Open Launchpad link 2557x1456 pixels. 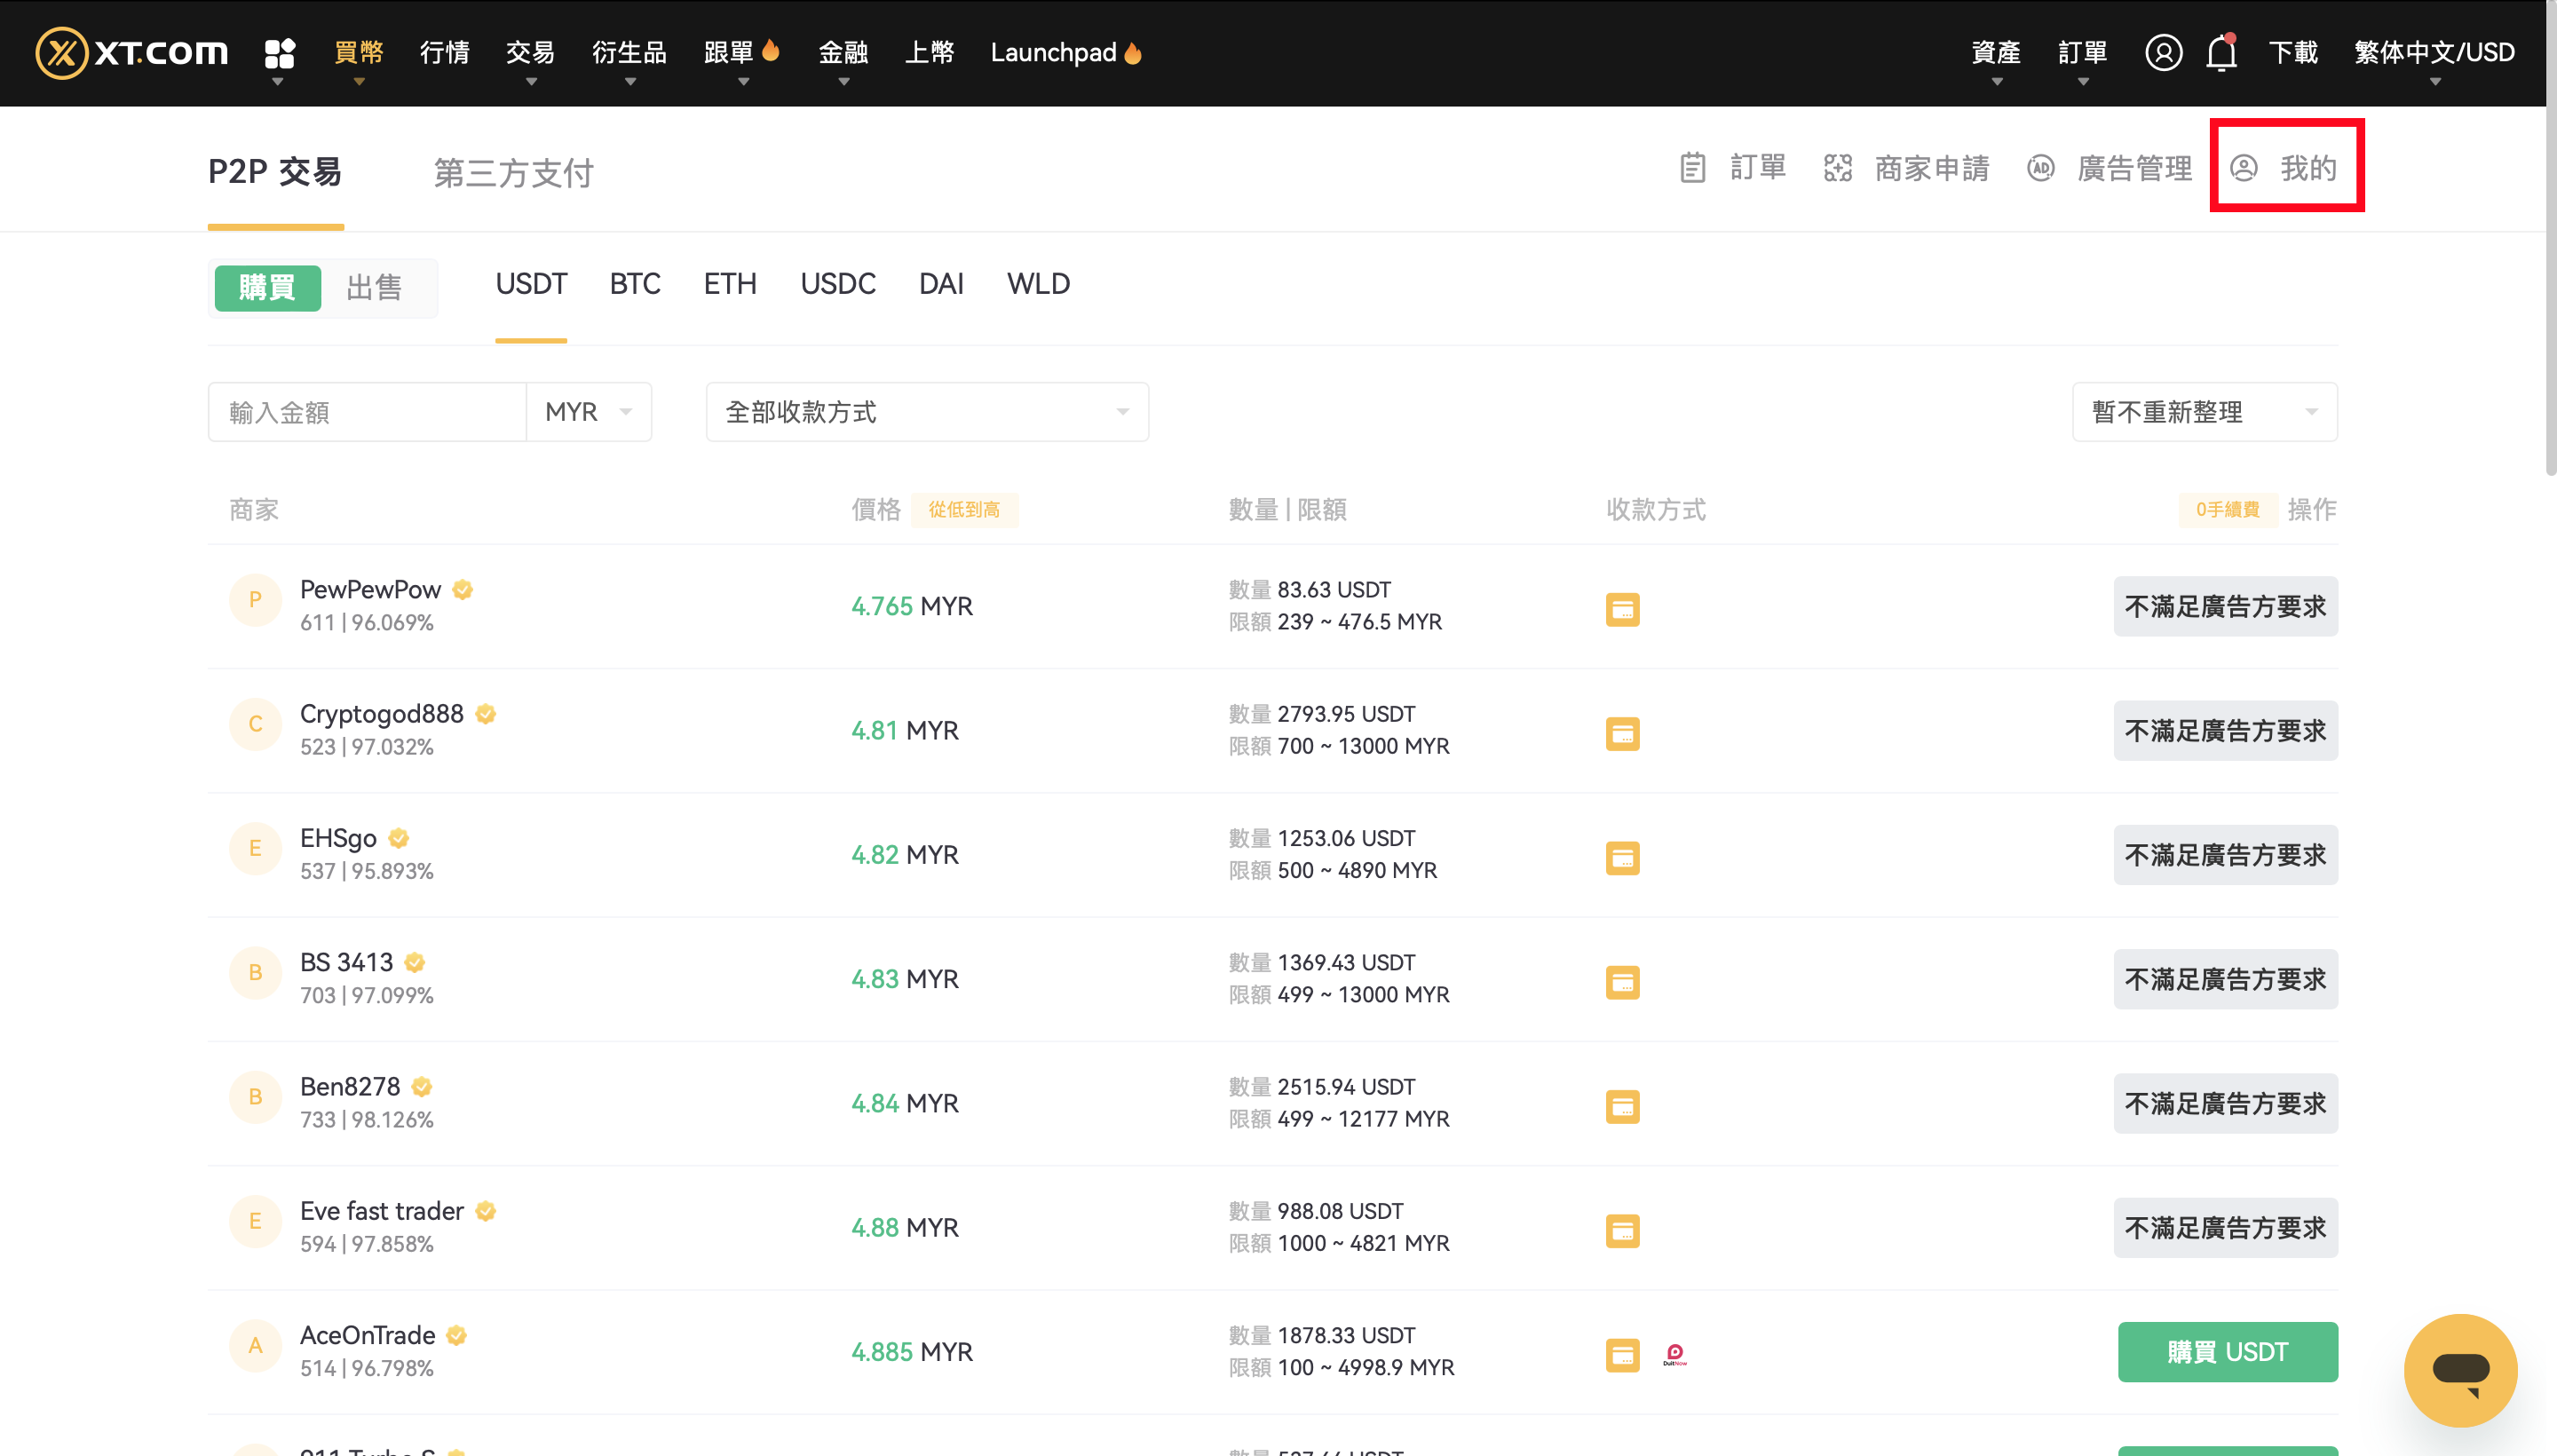coord(1053,52)
